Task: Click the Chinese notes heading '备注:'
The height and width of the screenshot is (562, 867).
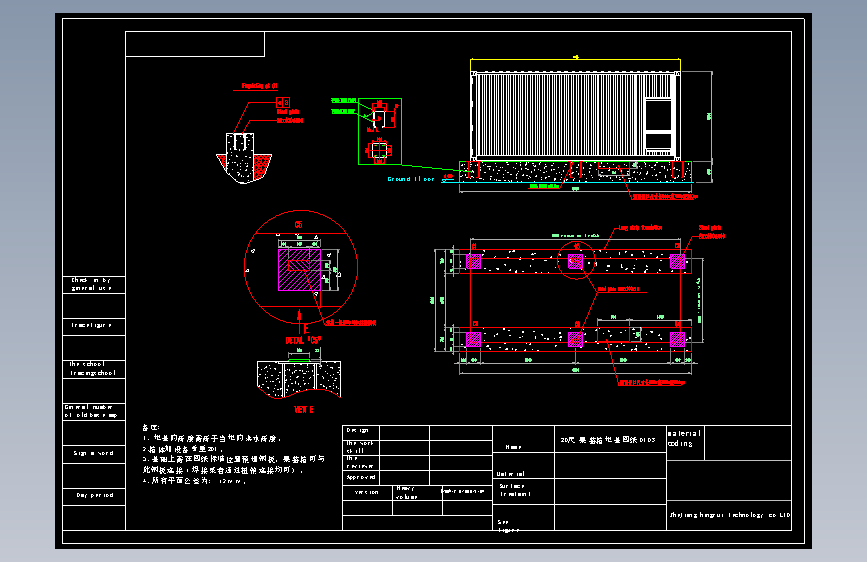Action: coord(150,428)
